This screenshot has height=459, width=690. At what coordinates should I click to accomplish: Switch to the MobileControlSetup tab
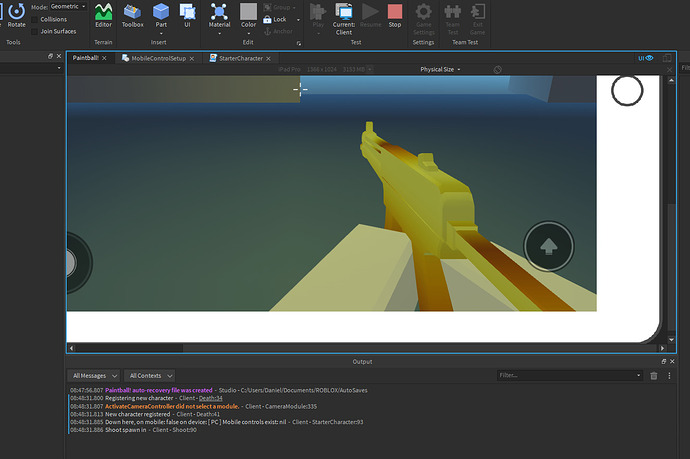coord(158,58)
